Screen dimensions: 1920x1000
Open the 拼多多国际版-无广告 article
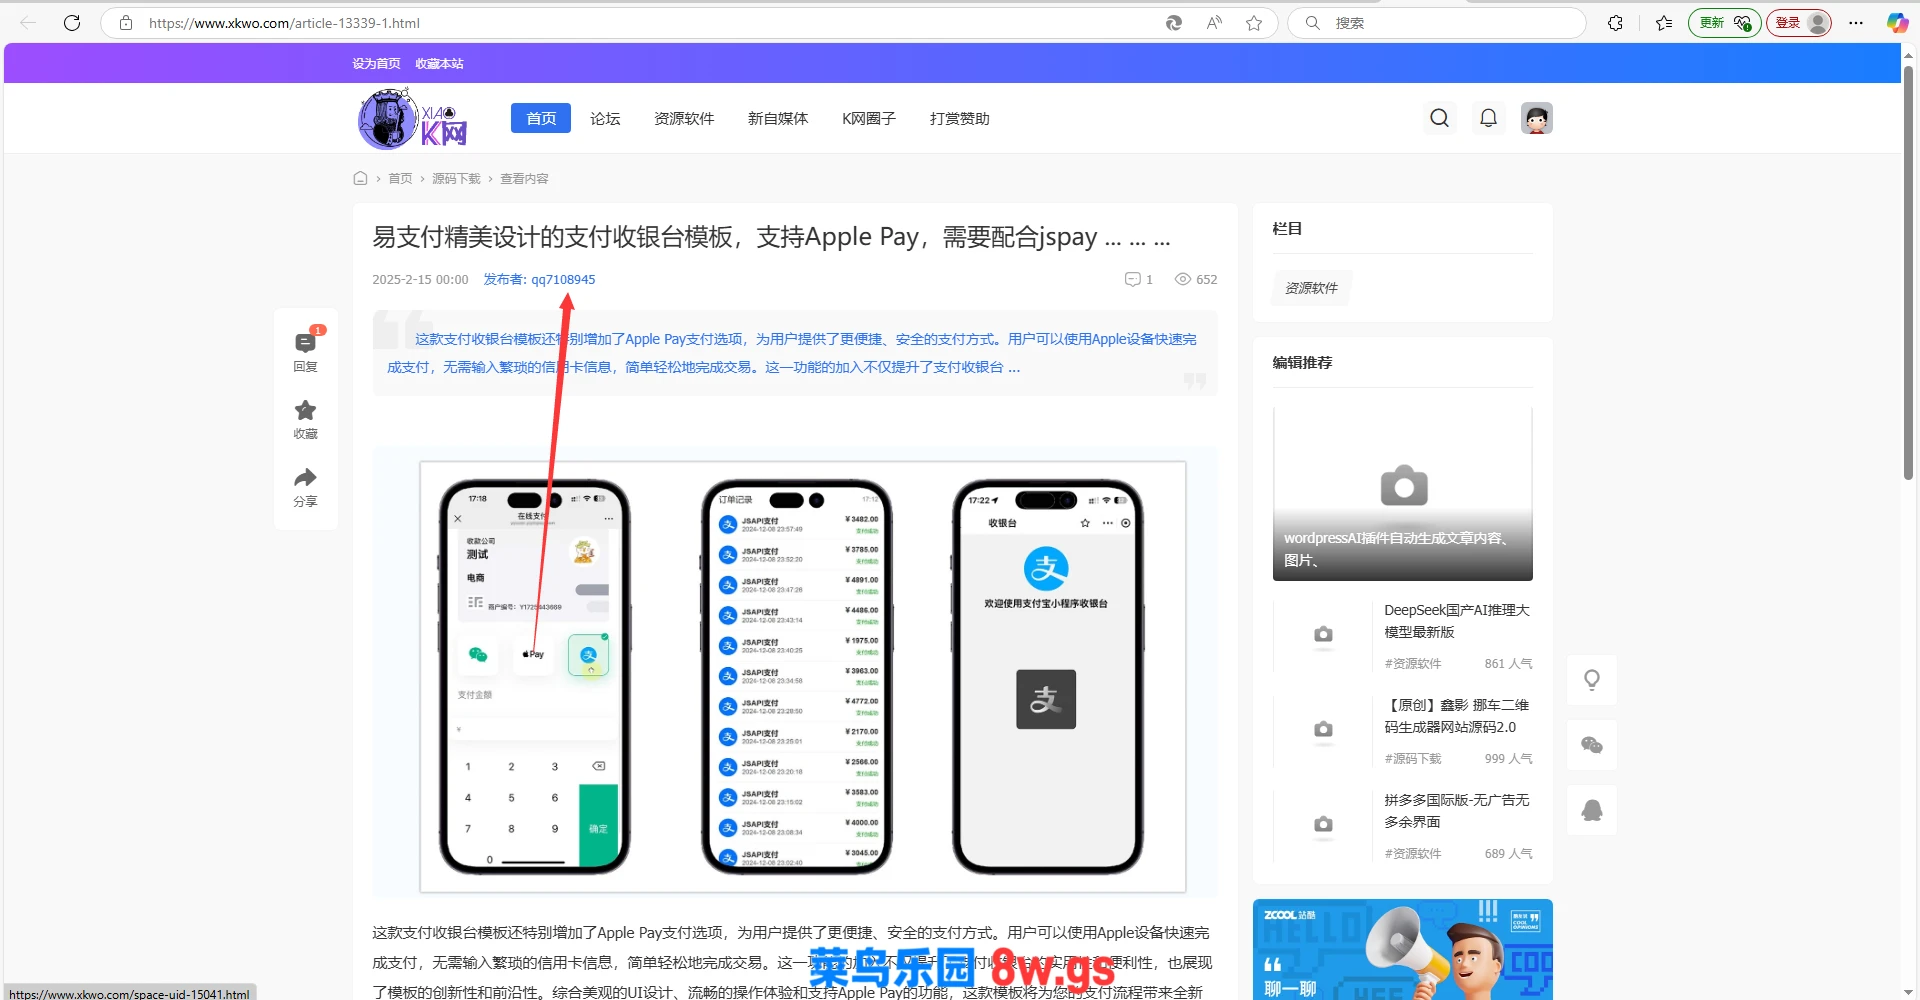tap(1457, 811)
